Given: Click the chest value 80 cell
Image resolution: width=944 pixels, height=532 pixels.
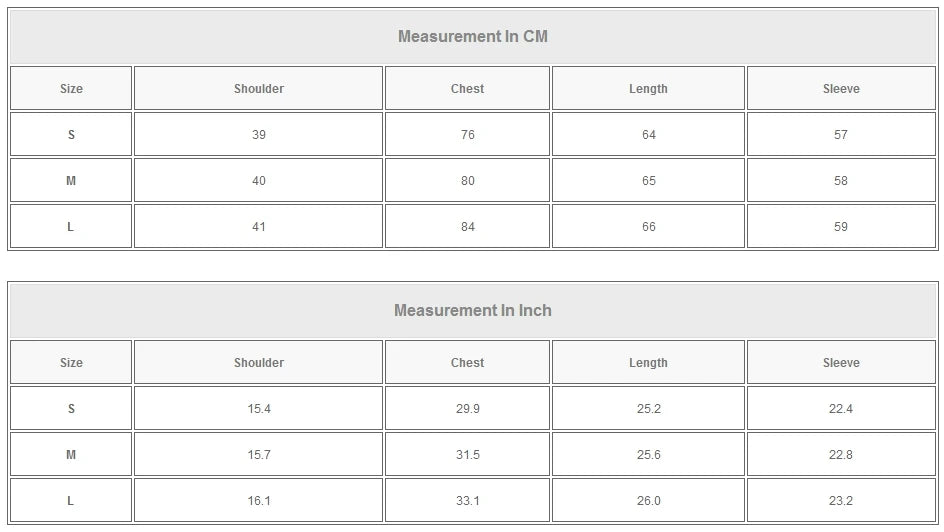Looking at the screenshot, I should click(467, 181).
